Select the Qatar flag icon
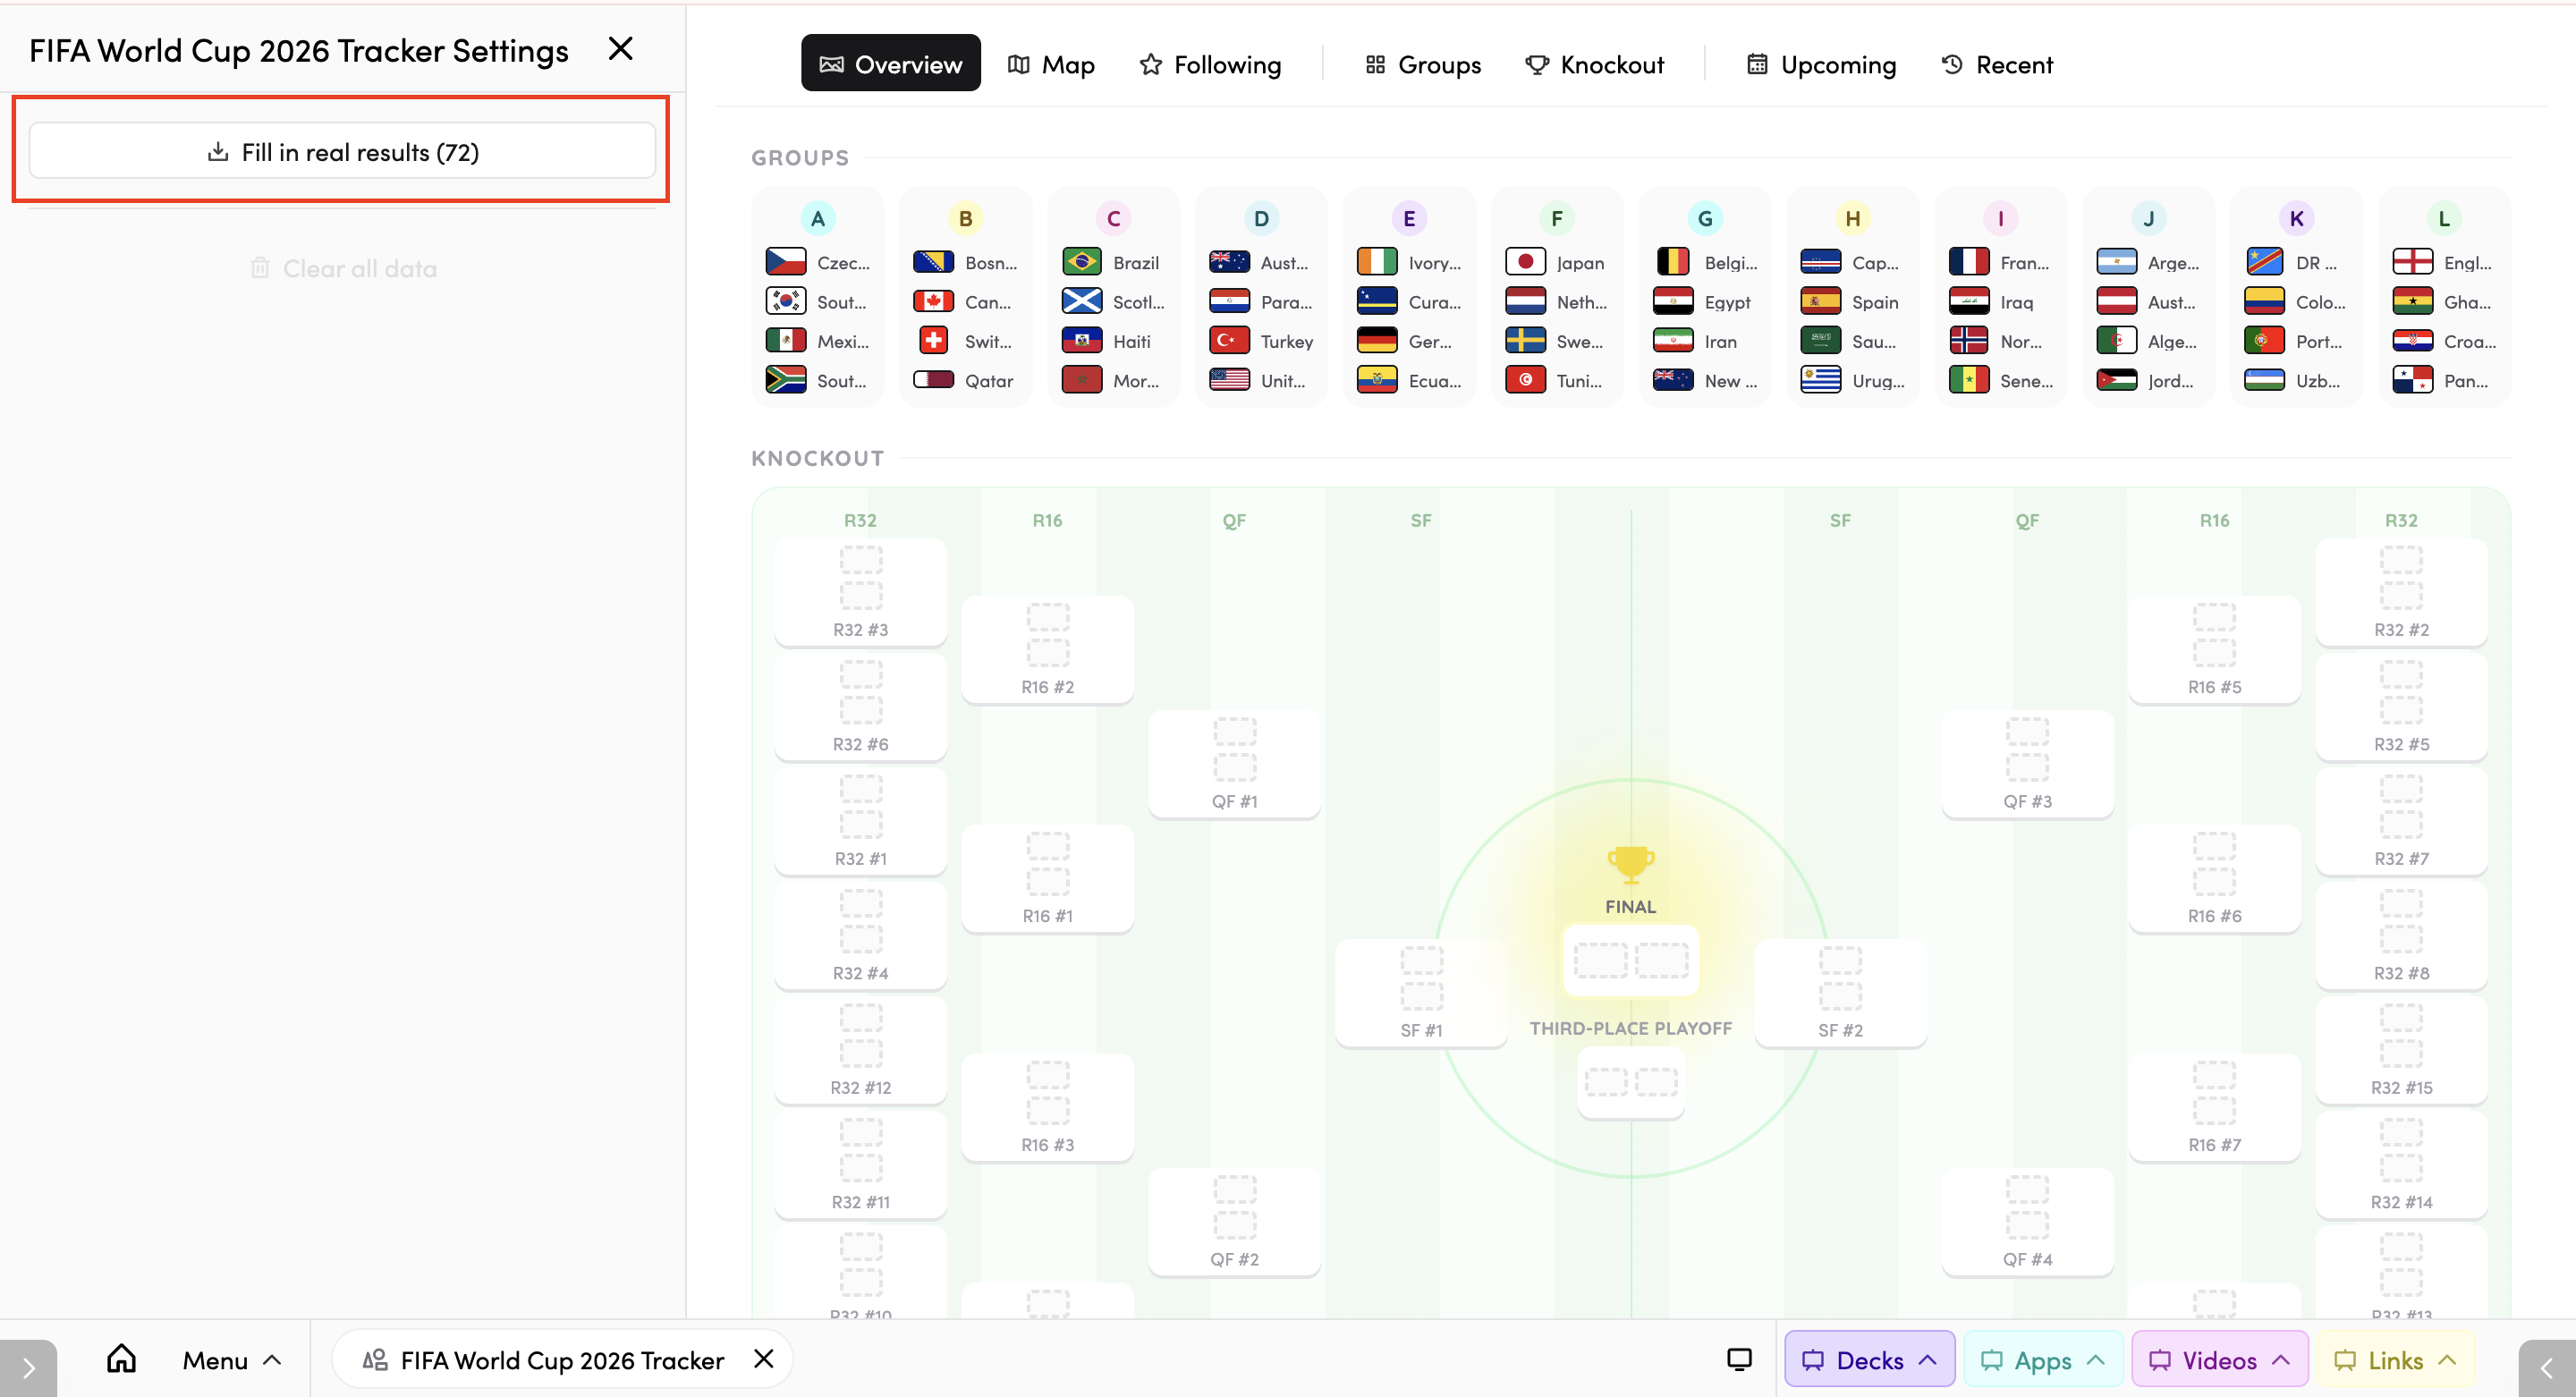Viewport: 2576px width, 1397px height. [934, 380]
